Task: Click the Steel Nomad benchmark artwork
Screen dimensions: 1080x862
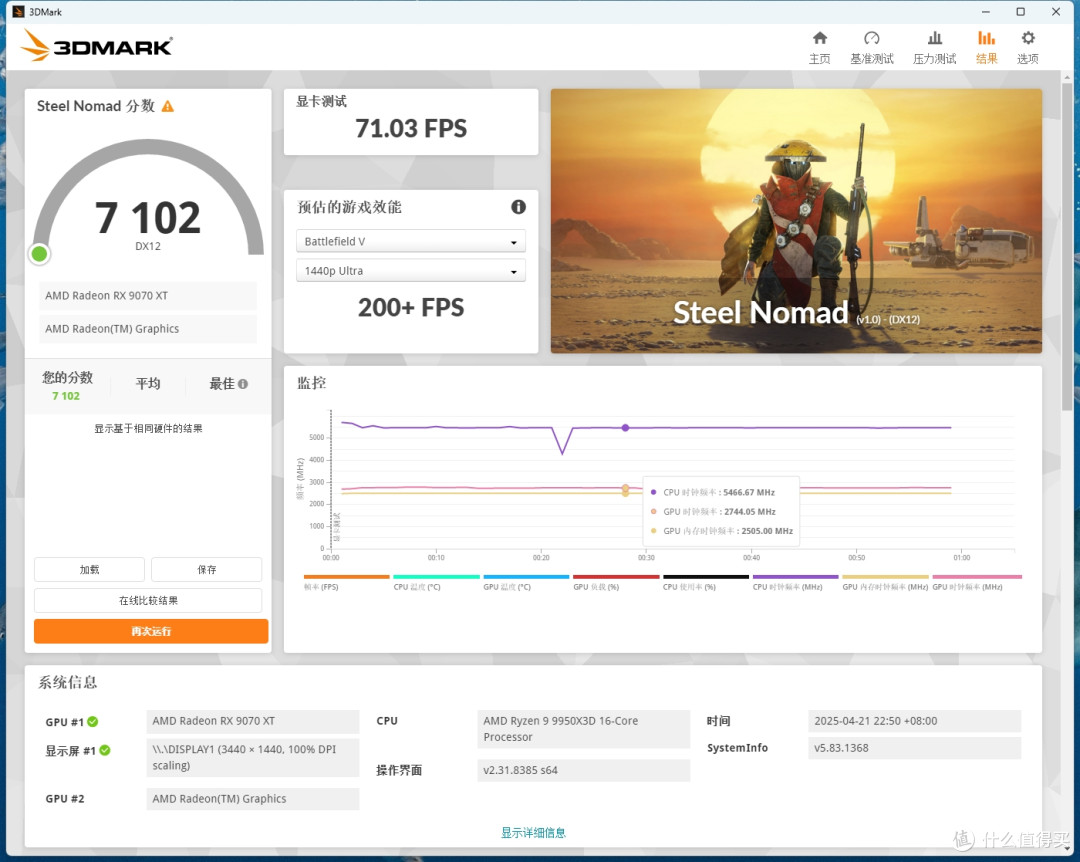Action: click(x=796, y=220)
